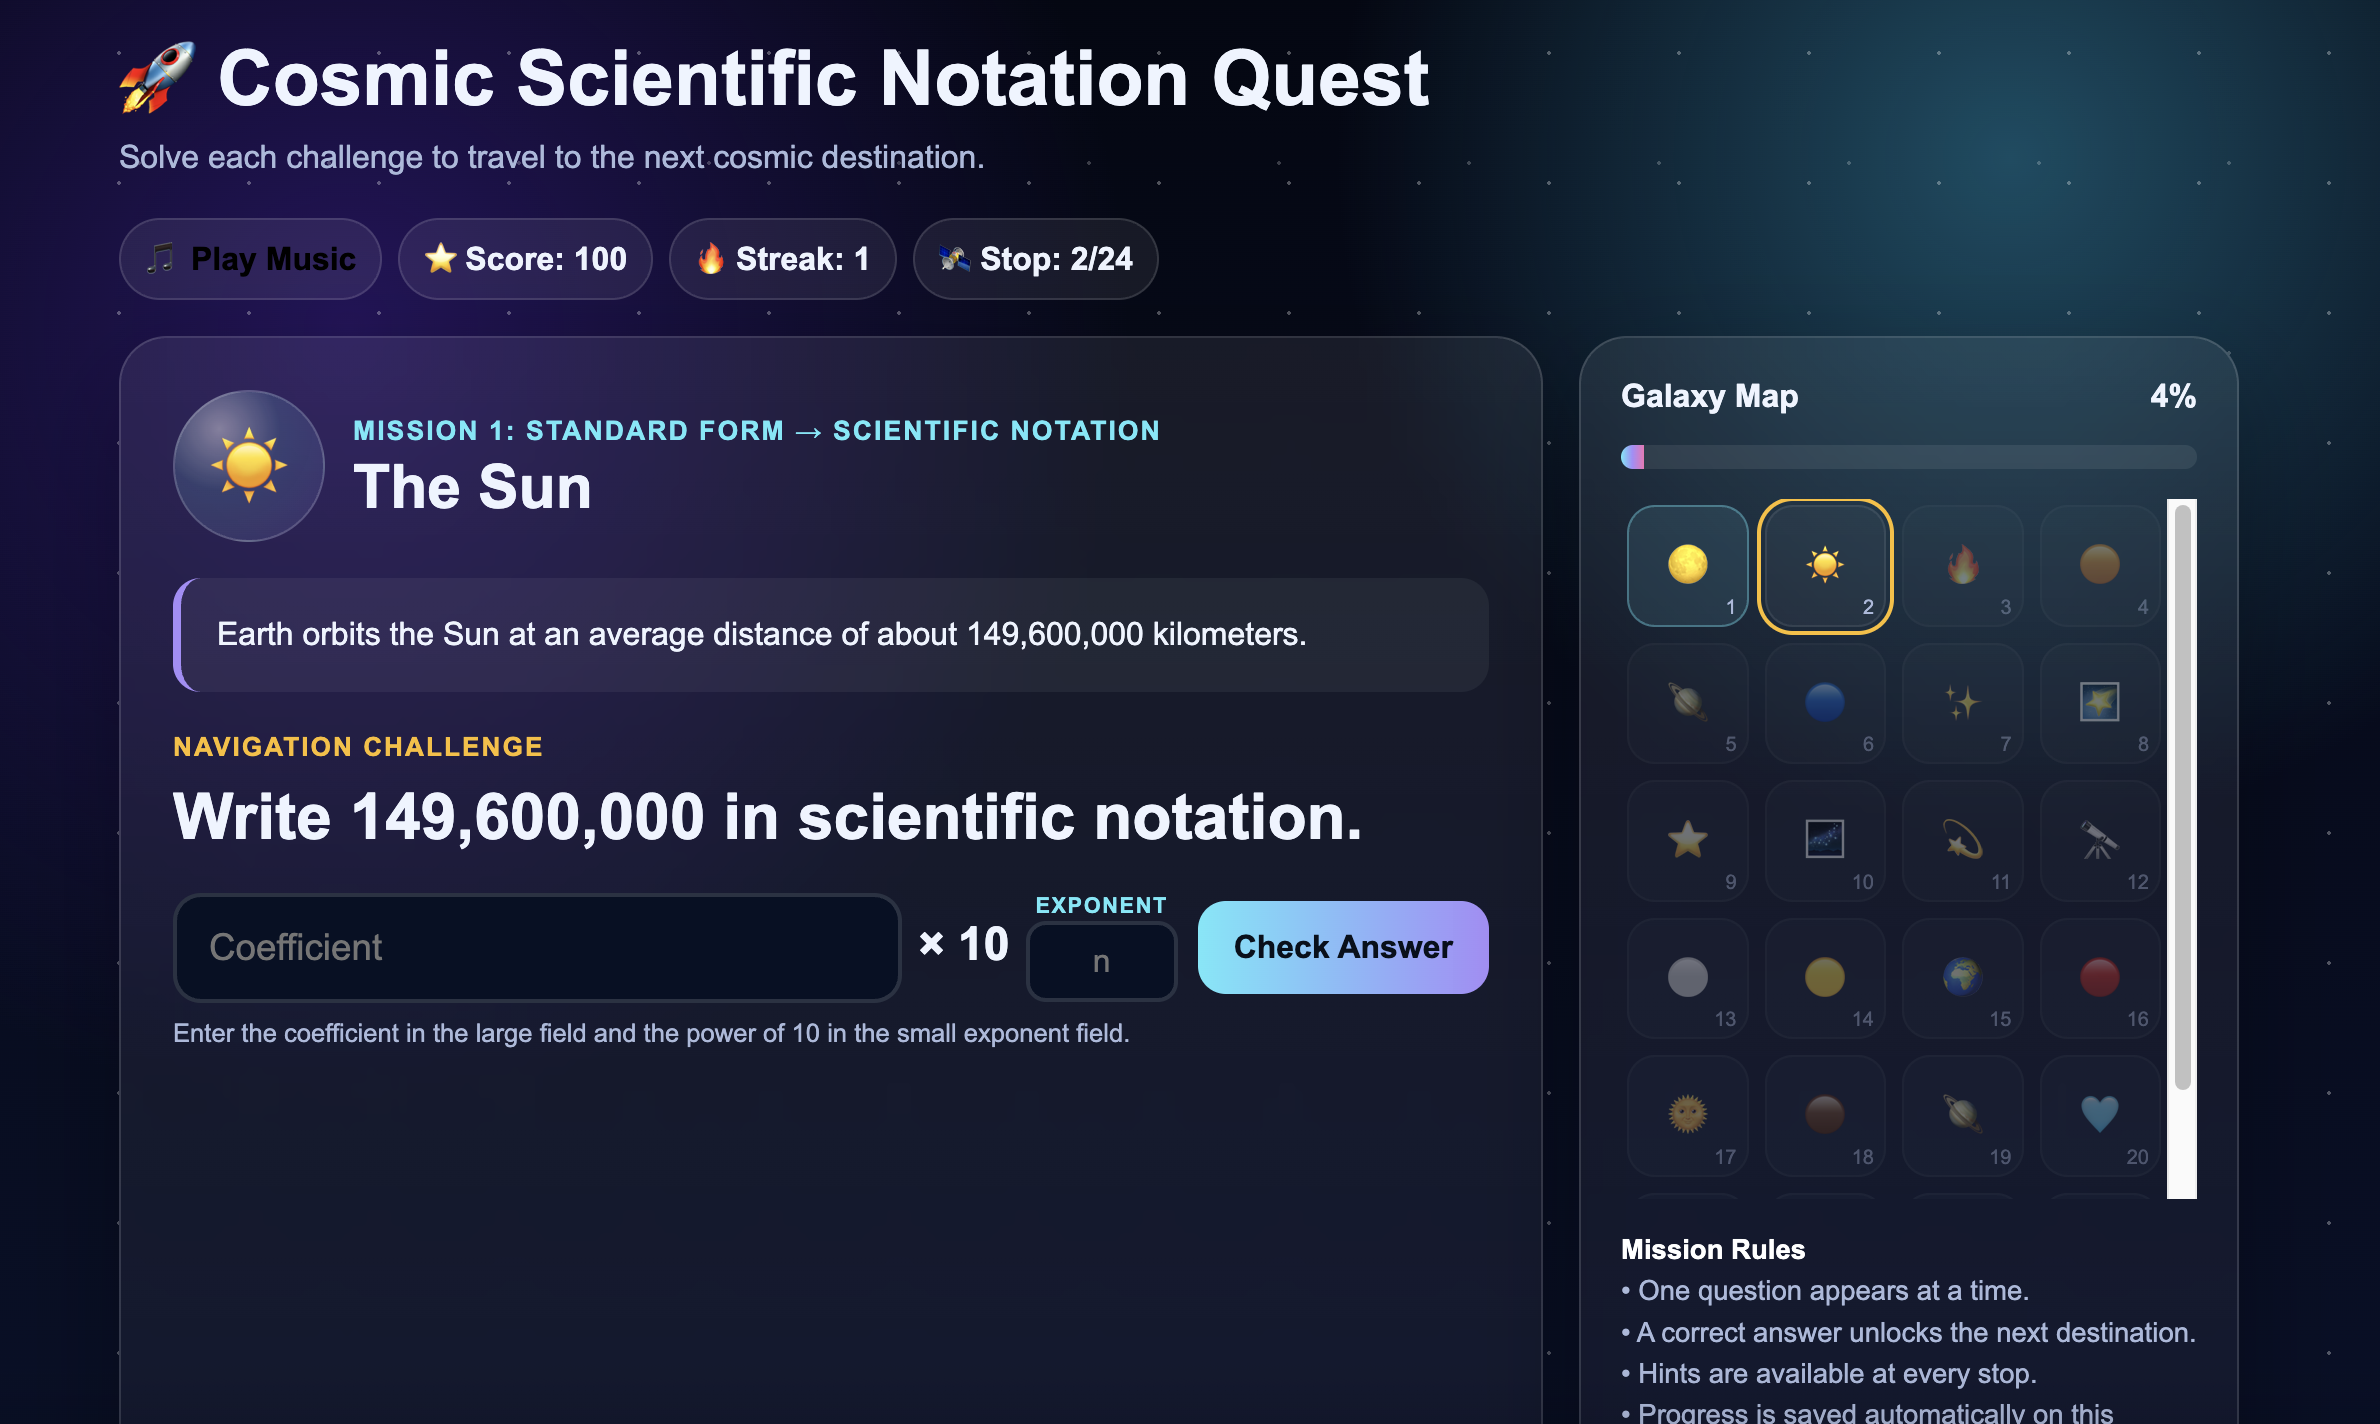
Task: Click the Mission Rules heading
Action: pos(1713,1249)
